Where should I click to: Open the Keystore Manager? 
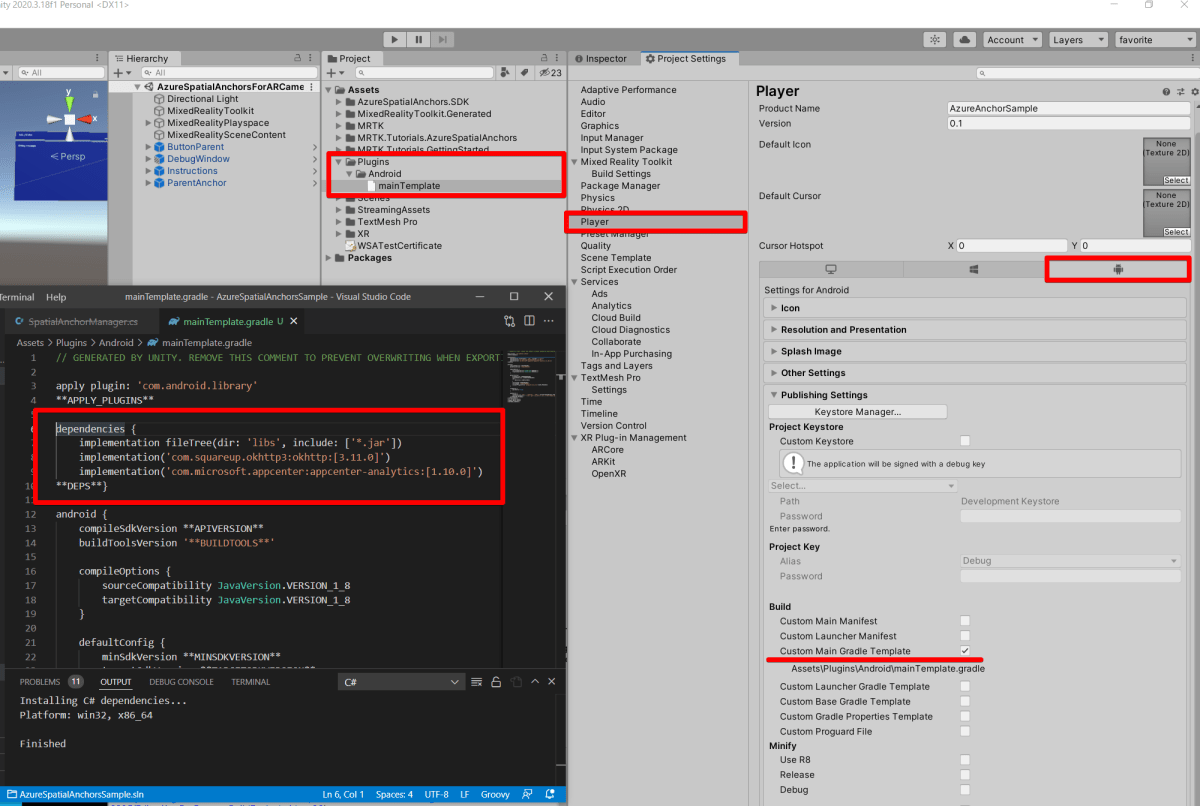(857, 411)
